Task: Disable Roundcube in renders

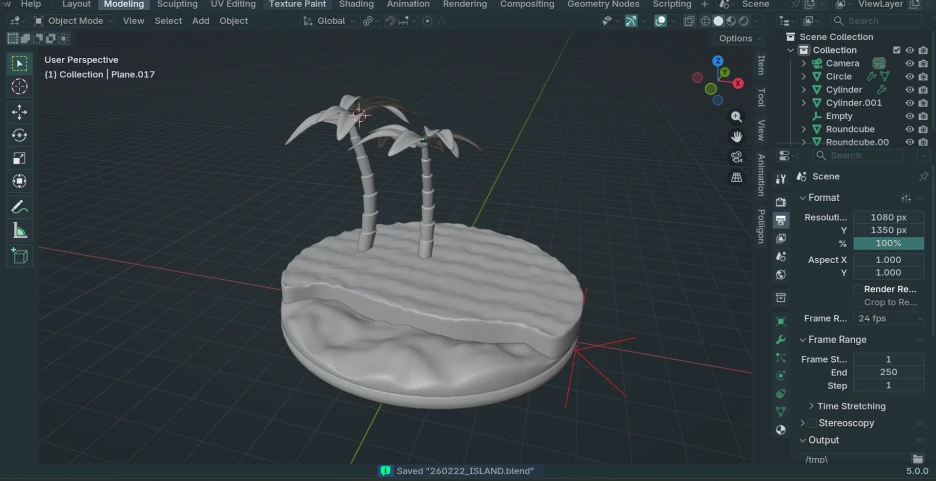Action: (923, 129)
